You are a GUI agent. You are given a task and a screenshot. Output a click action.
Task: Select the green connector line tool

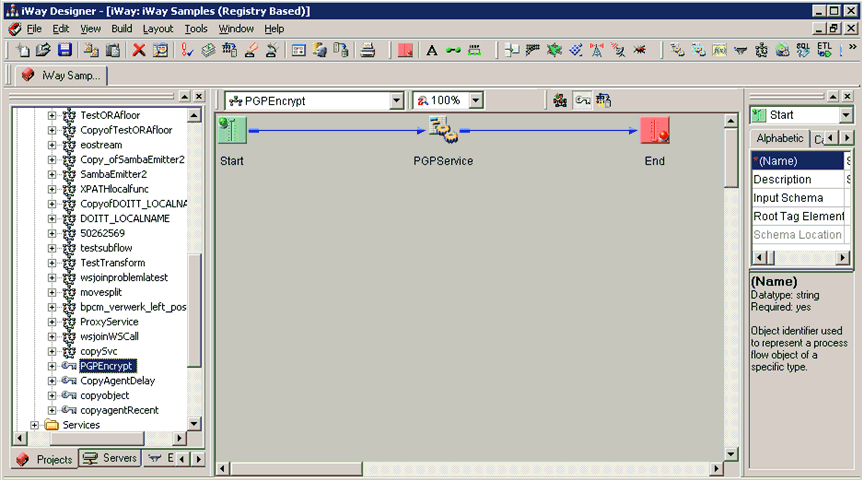(x=453, y=51)
